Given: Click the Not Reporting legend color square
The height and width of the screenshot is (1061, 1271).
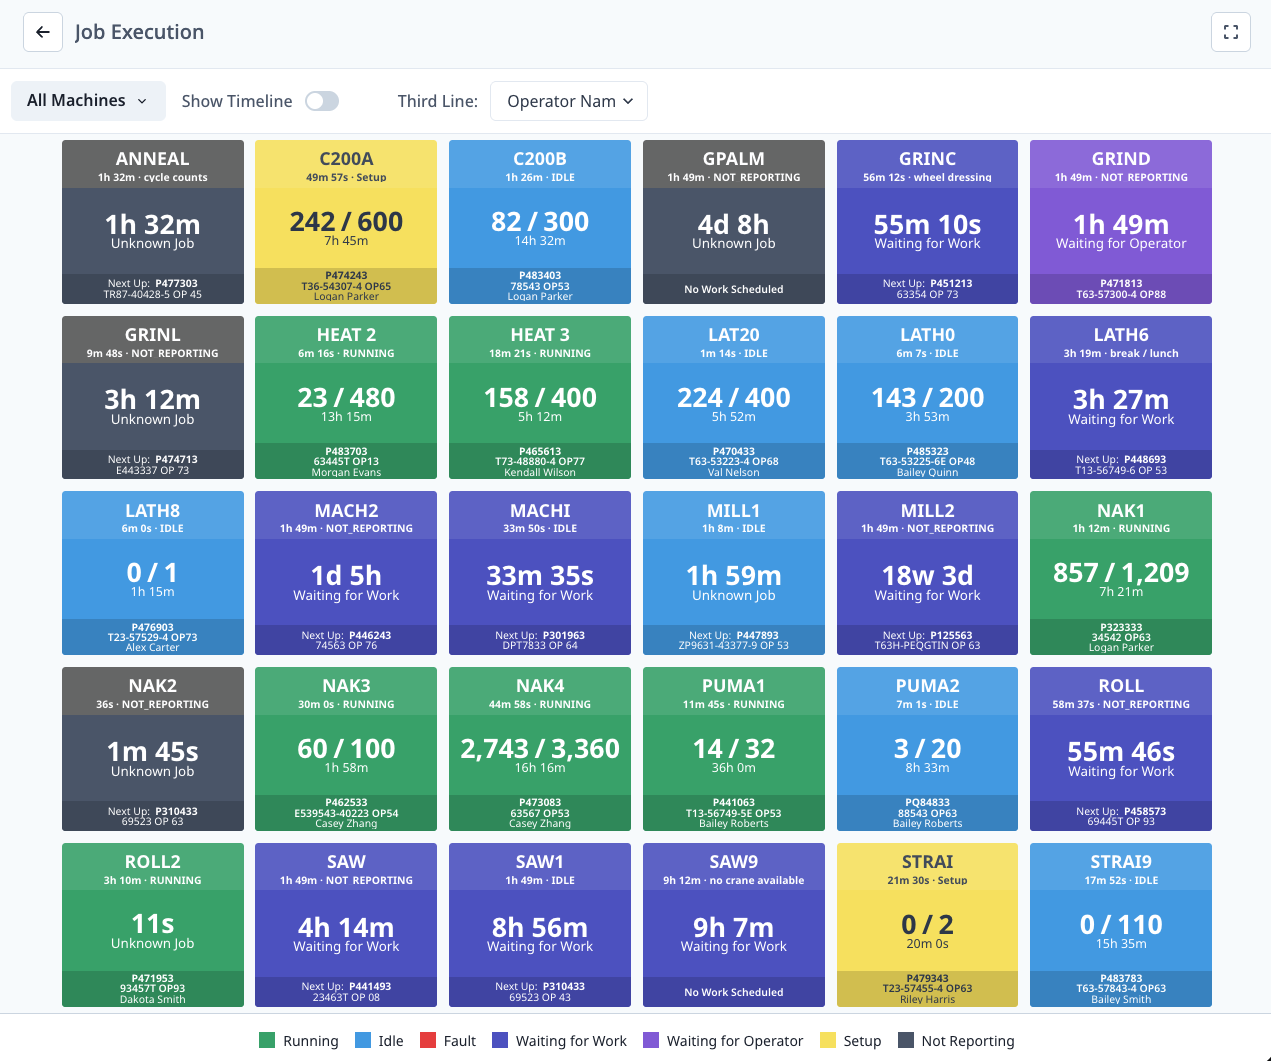Looking at the screenshot, I should (905, 1040).
